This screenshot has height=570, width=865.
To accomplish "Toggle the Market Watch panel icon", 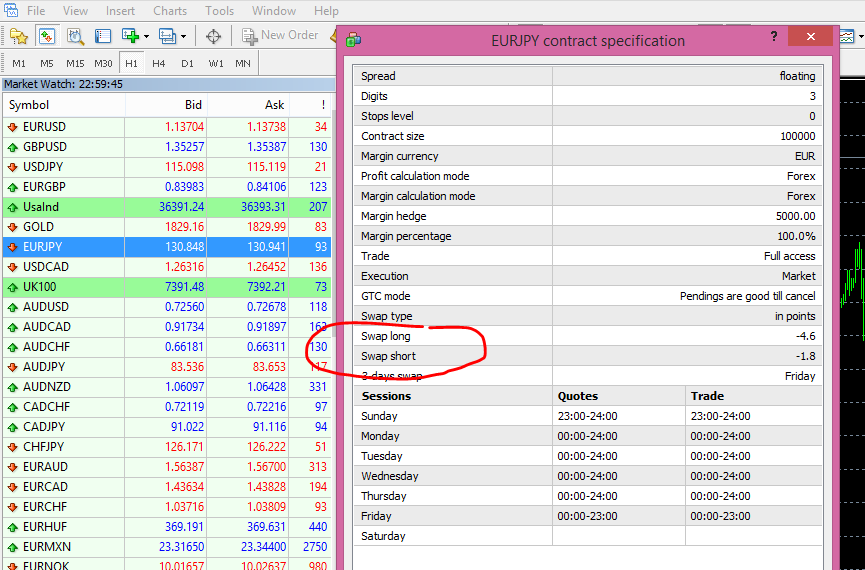I will click(46, 36).
